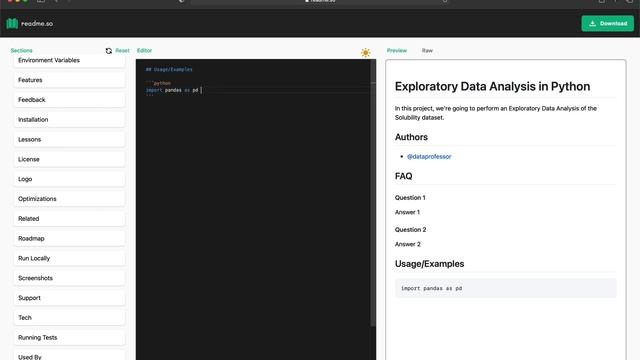
Task: Click the Answer 1 text in preview
Action: pyautogui.click(x=407, y=212)
